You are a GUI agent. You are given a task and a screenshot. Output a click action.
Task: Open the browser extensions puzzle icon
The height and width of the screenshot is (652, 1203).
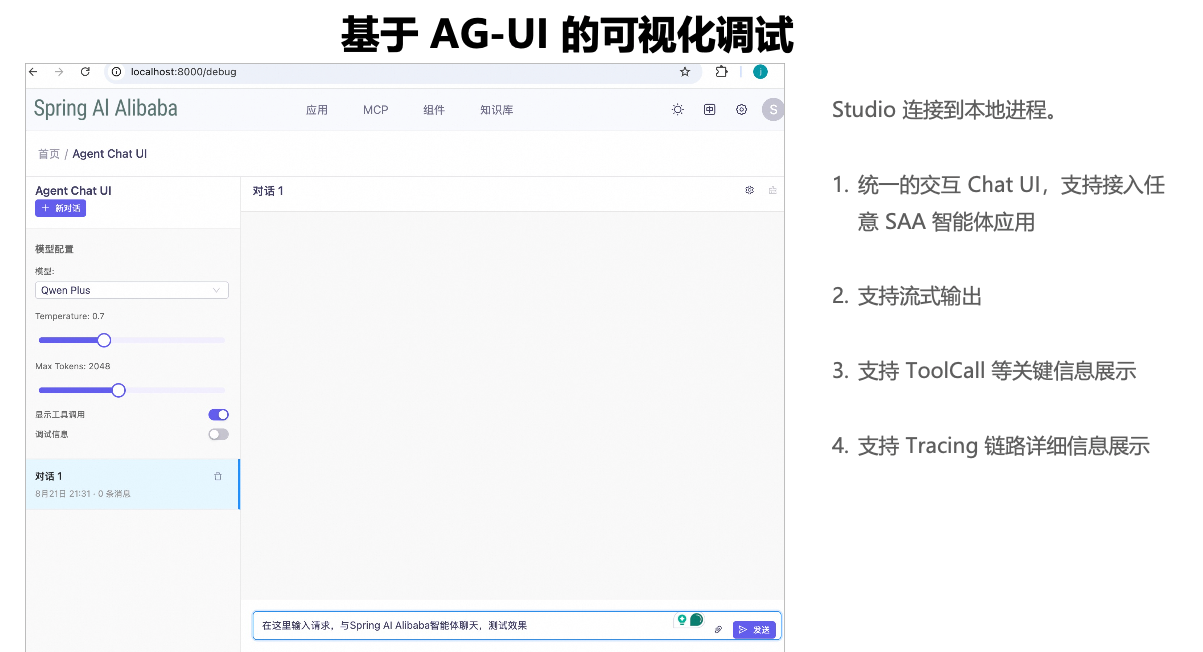(721, 72)
